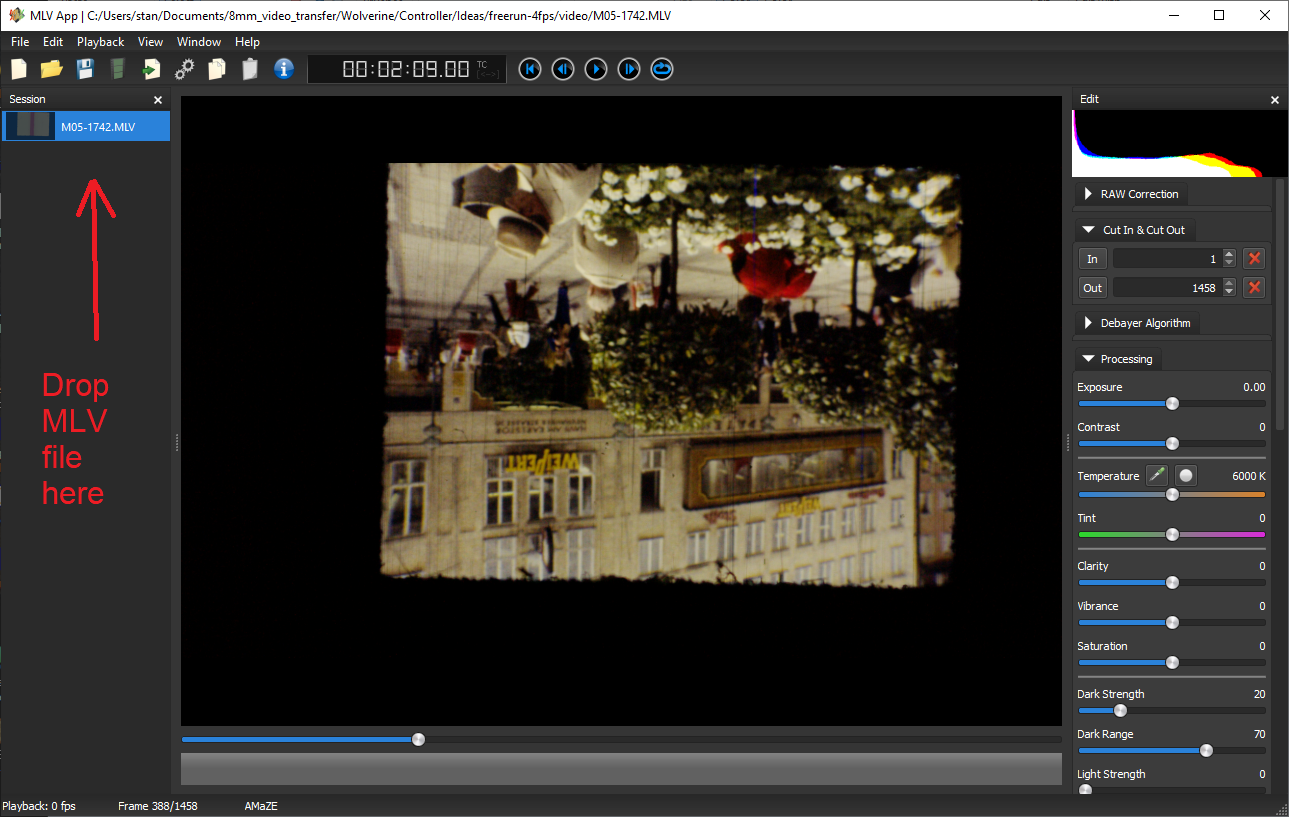The image size is (1289, 817).
Task: Paste the receipt using the clipboard icon
Action: click(x=250, y=69)
